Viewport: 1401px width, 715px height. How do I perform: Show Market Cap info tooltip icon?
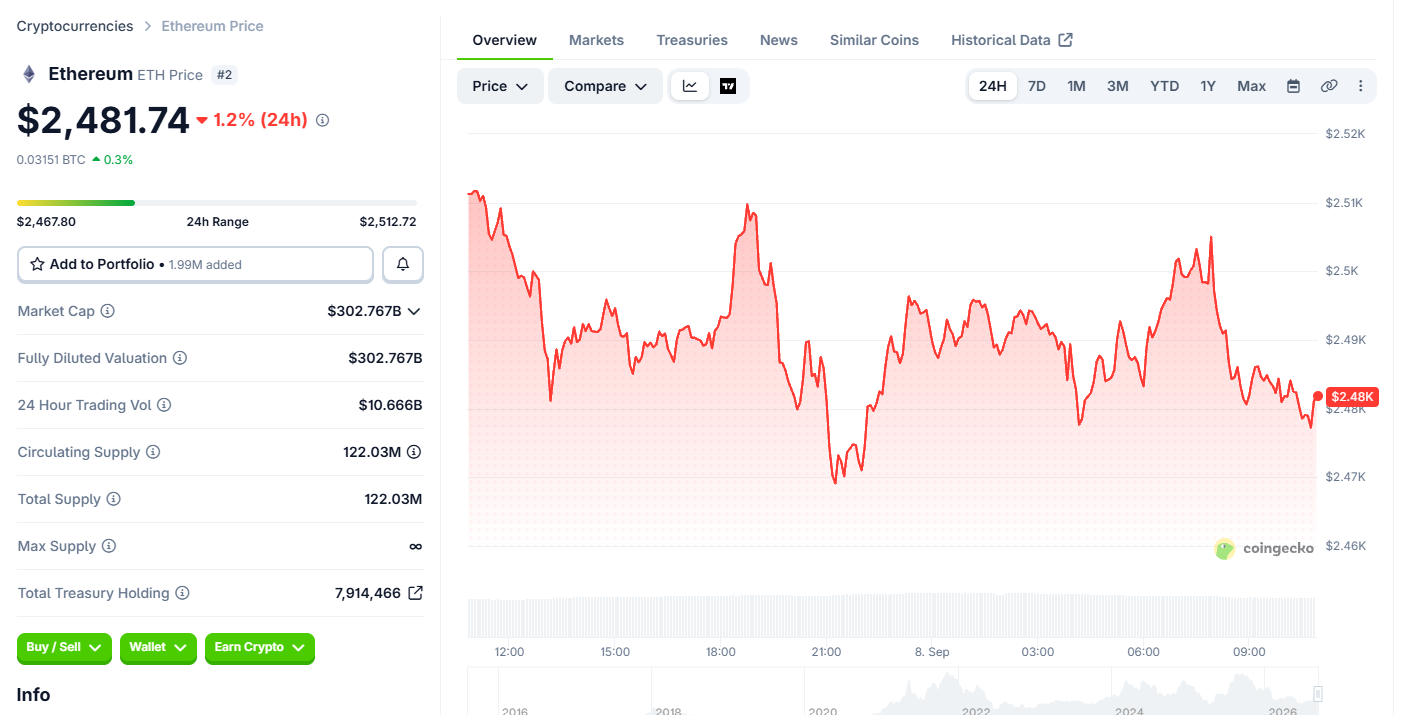coord(108,311)
